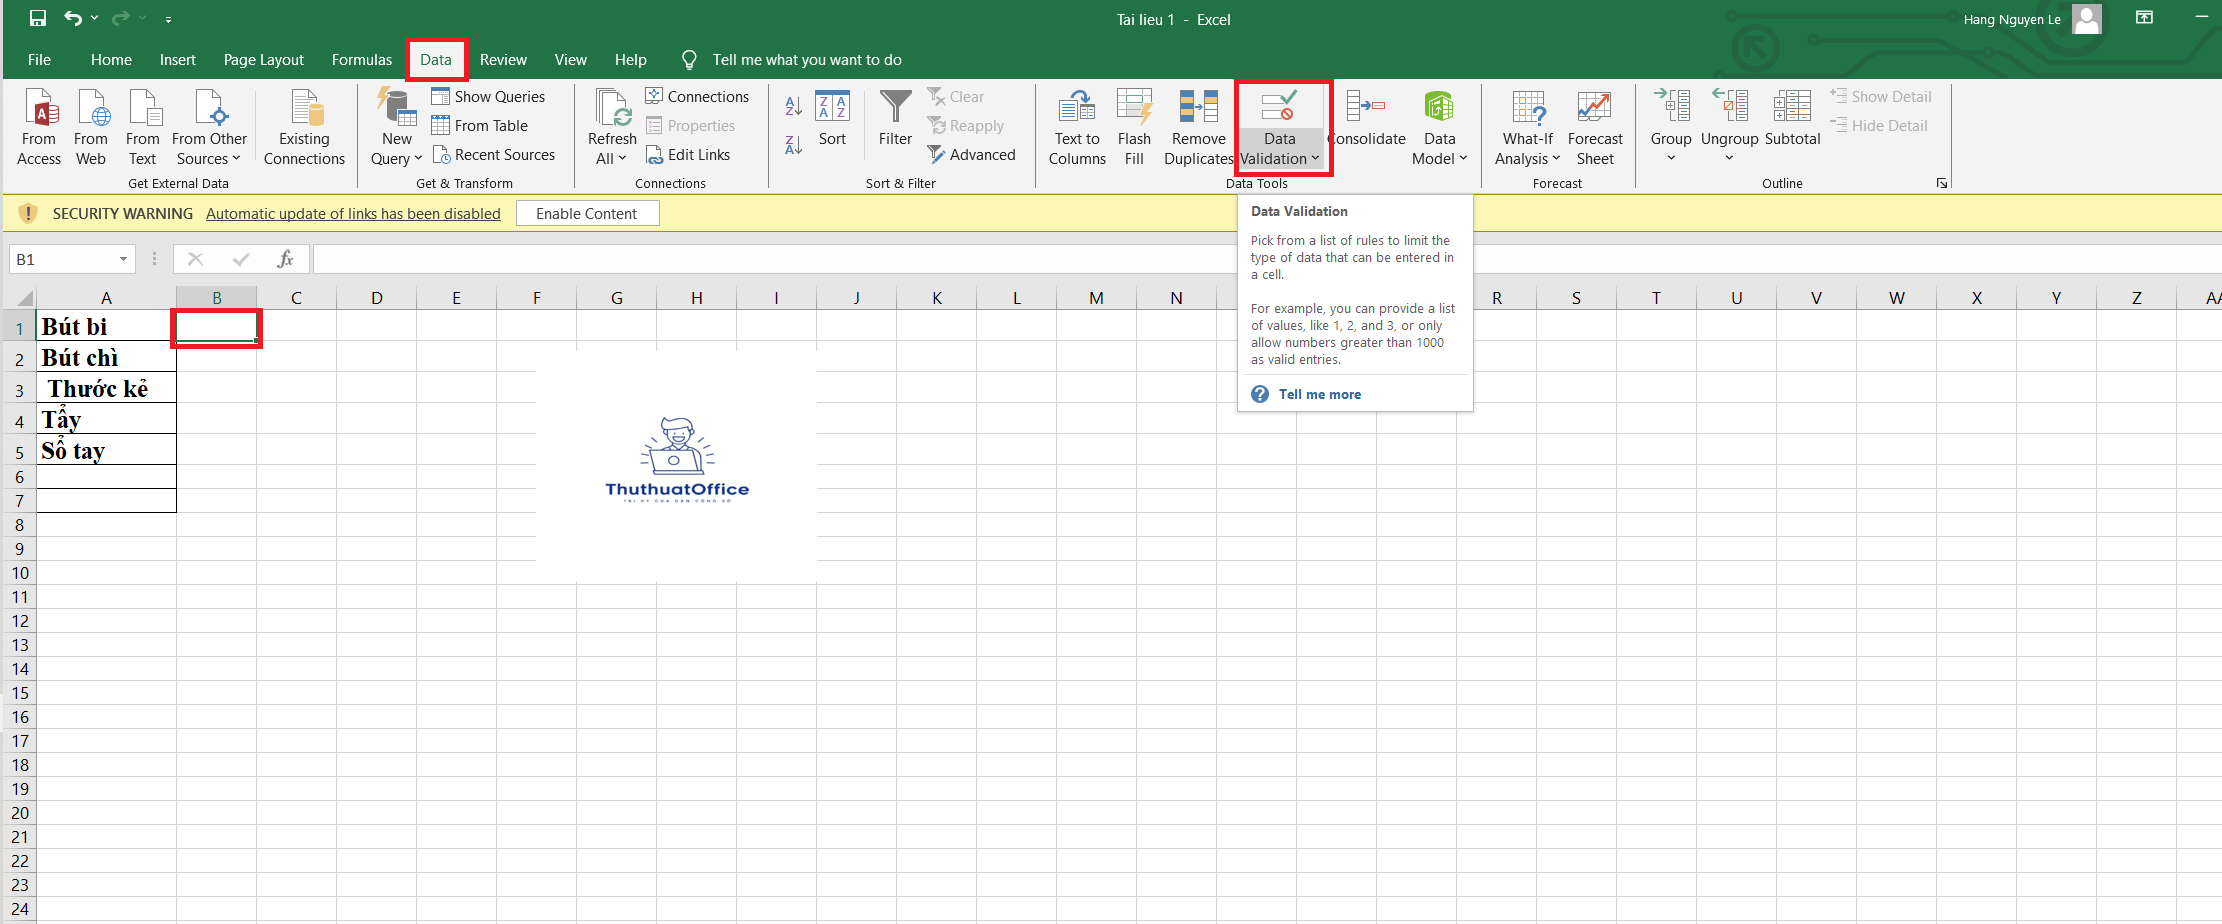Open the Data Validation dropdown arrow
The width and height of the screenshot is (2222, 924).
1315,158
